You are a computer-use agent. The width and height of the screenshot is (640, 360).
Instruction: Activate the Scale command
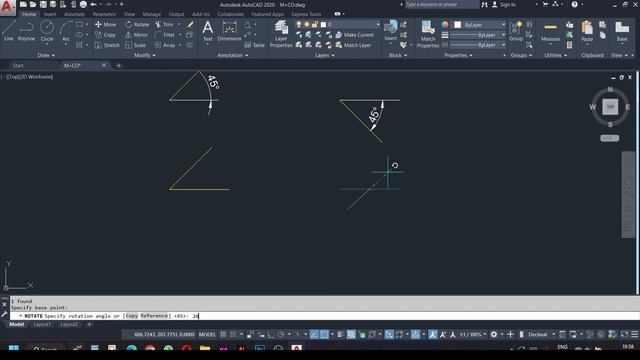(x=135, y=45)
